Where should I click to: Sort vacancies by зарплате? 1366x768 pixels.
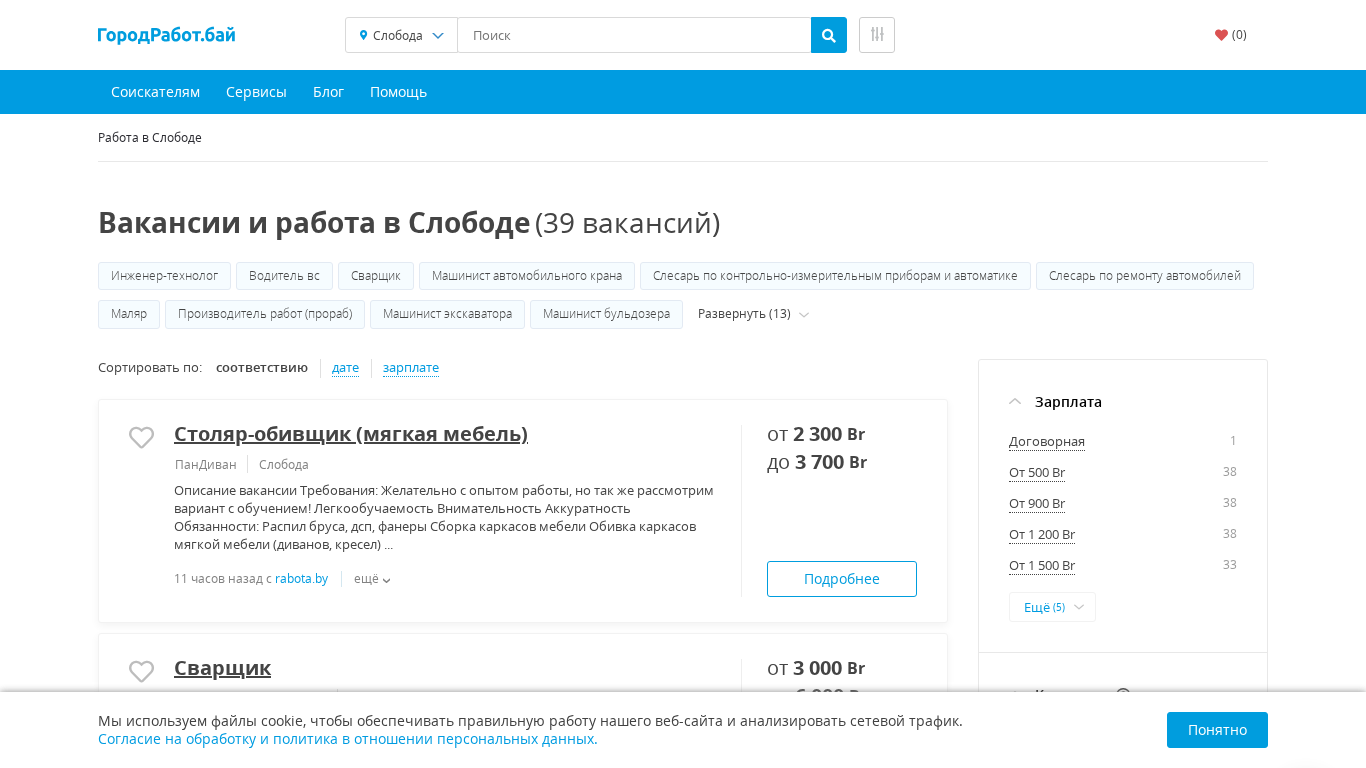[x=411, y=368]
